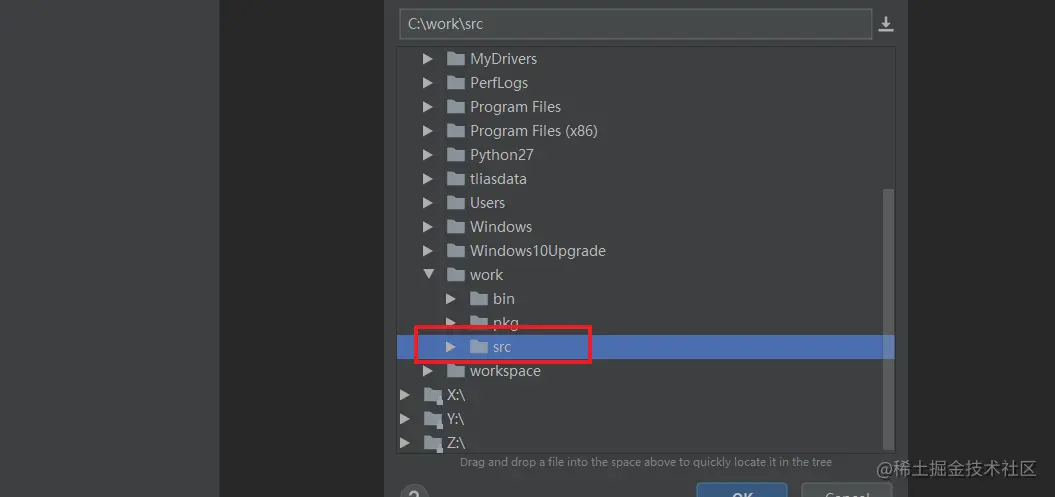The width and height of the screenshot is (1055, 497).
Task: Expand the Program Files folder arrow
Action: coord(427,107)
